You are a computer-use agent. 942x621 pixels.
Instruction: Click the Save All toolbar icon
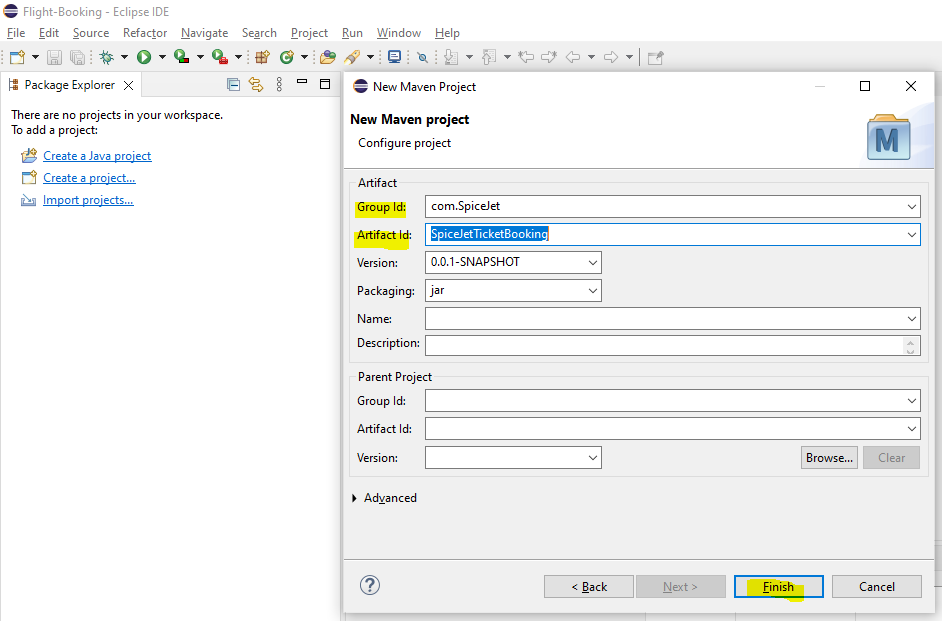click(x=77, y=57)
